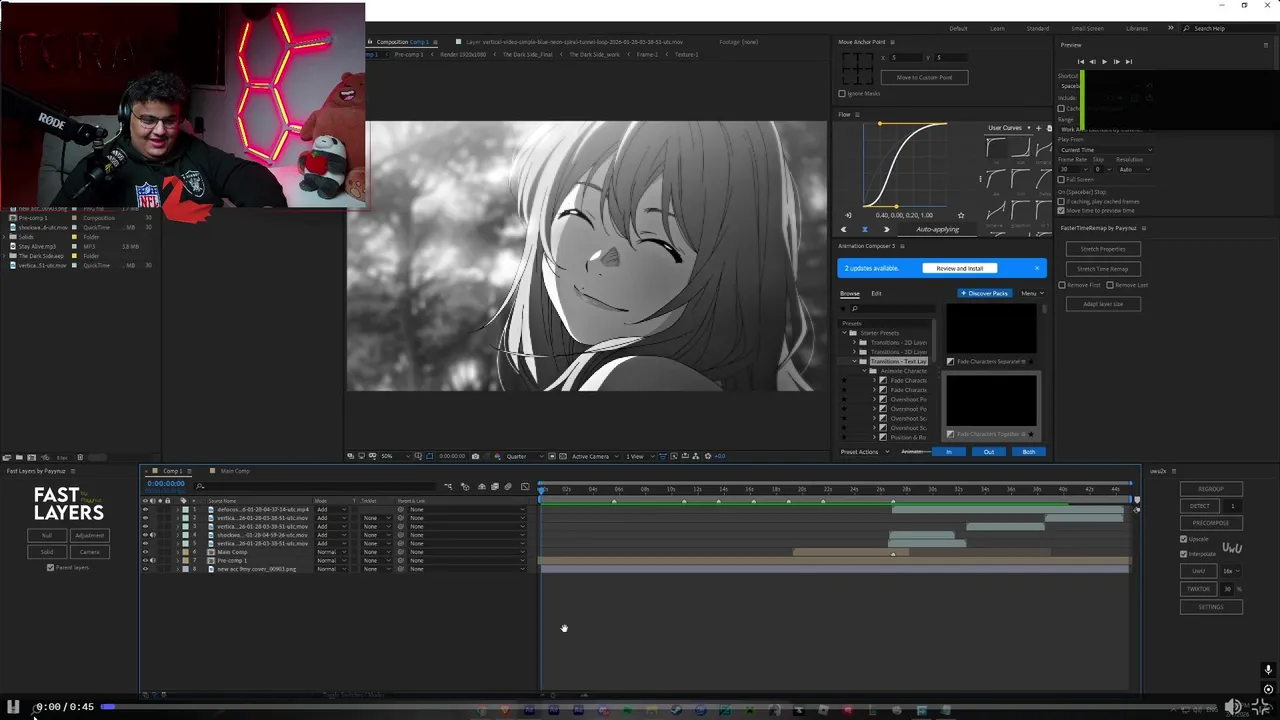Toggle Parent layers checkbox in Fast Layers
Screen dimensions: 1280x720
(50, 567)
